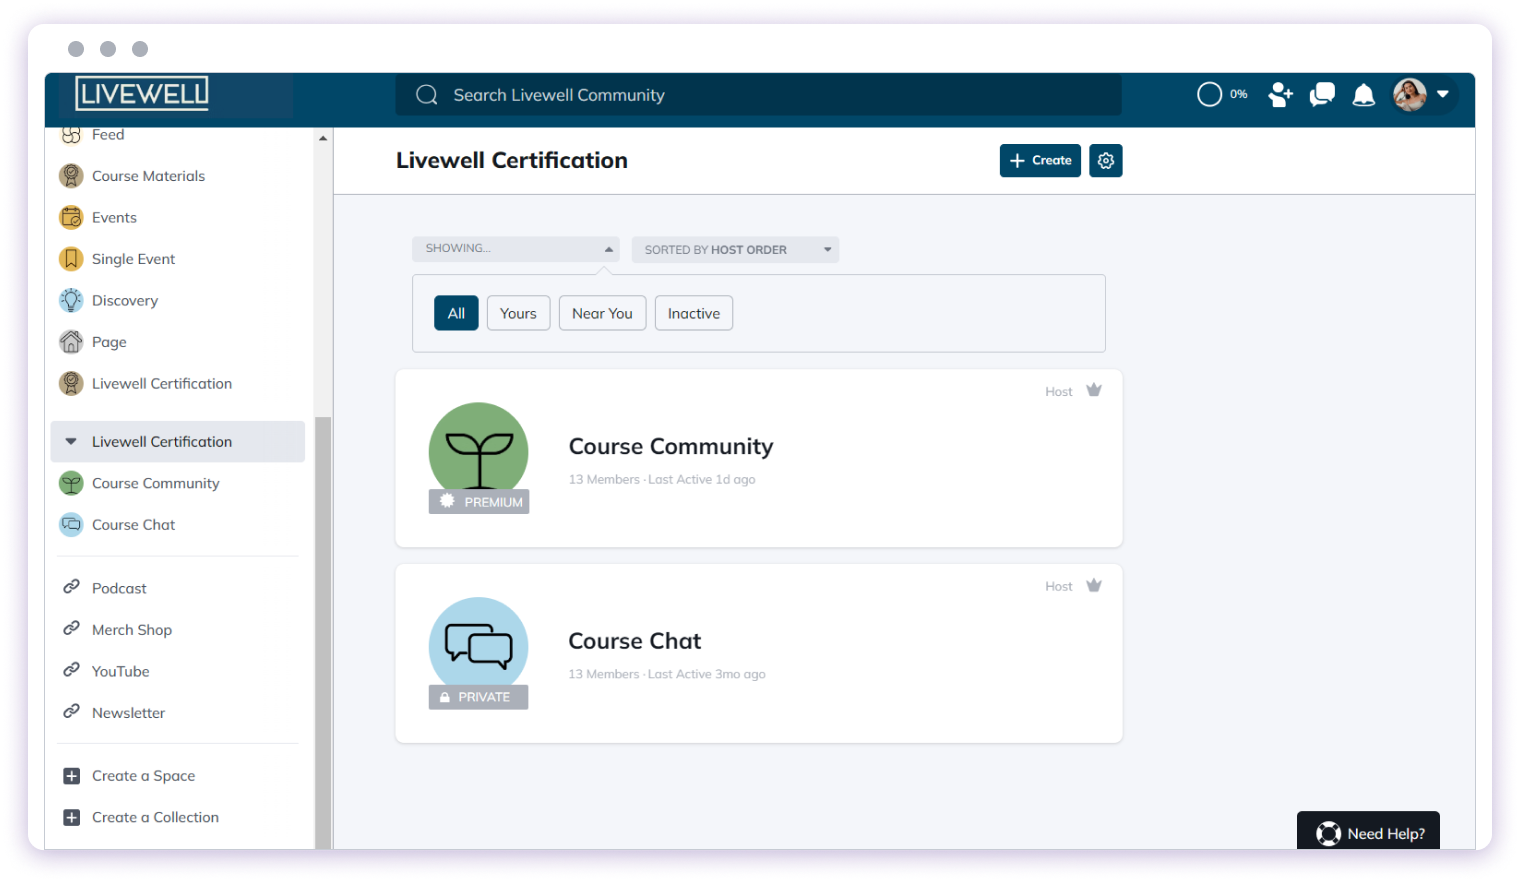This screenshot has width=1520, height=883.
Task: Collapse the Livewell Certification collection
Action: point(71,441)
